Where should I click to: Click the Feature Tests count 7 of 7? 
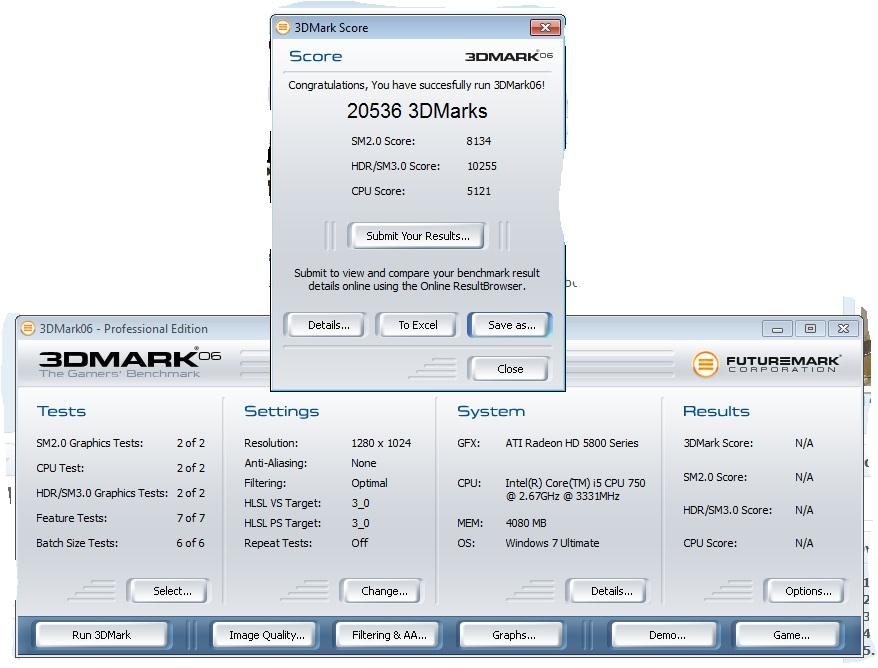(x=190, y=518)
